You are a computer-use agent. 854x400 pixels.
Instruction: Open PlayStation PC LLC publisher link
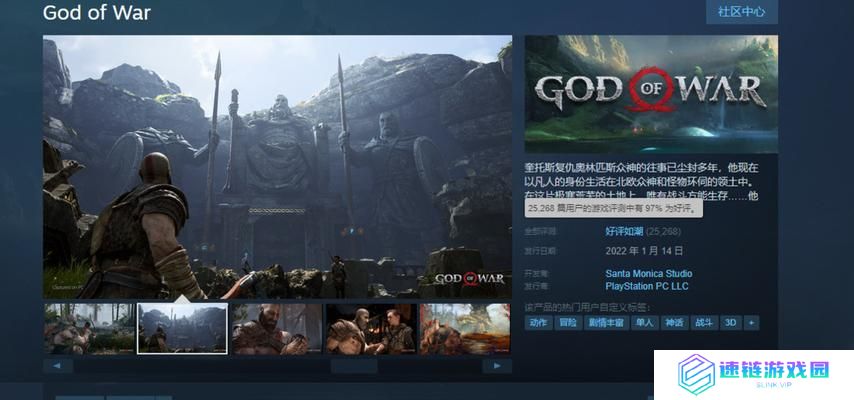pos(647,286)
